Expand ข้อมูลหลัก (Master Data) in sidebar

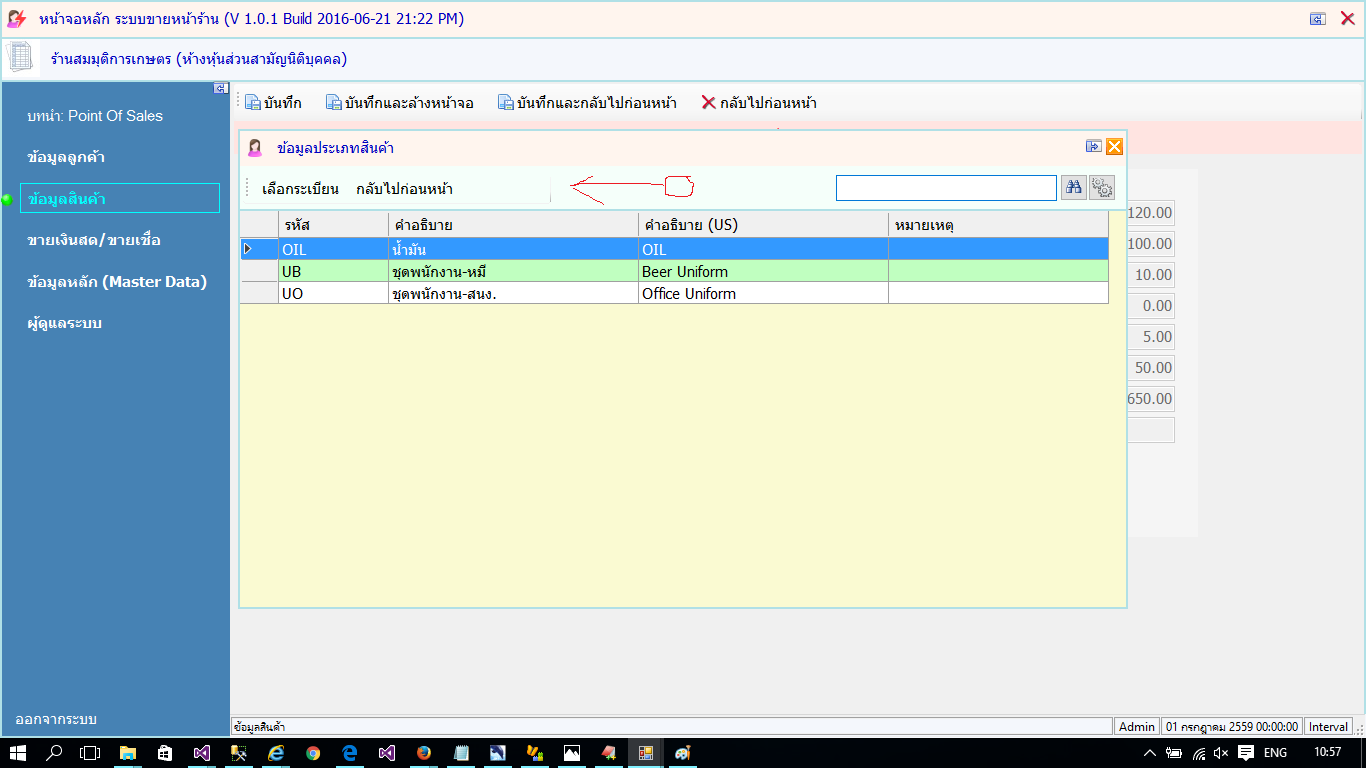[x=117, y=282]
